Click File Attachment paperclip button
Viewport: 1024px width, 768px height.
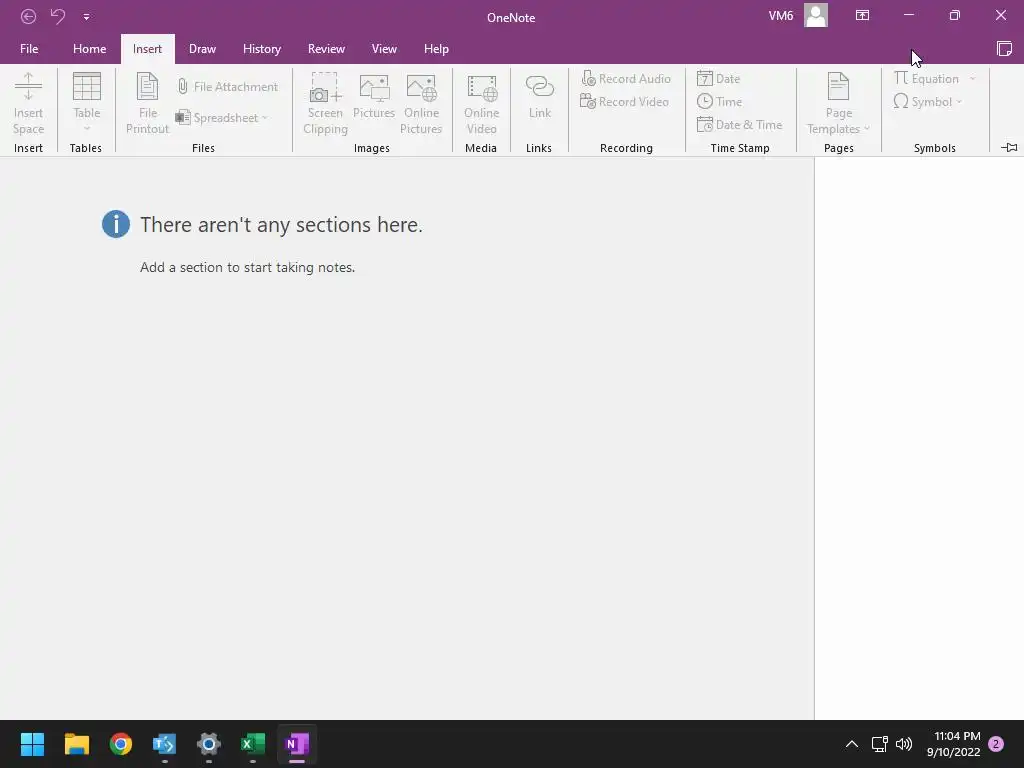(x=227, y=87)
